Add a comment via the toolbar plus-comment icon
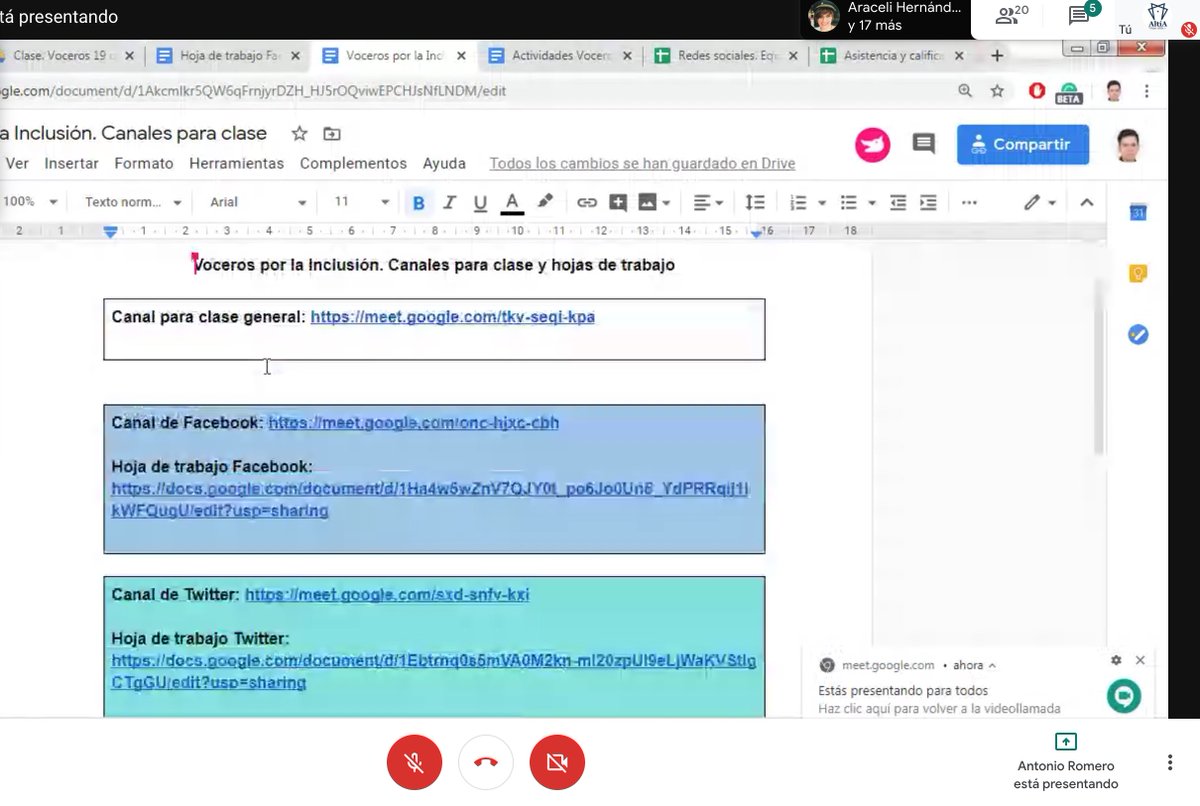Screen dimensions: 1200x806 pos(618,202)
